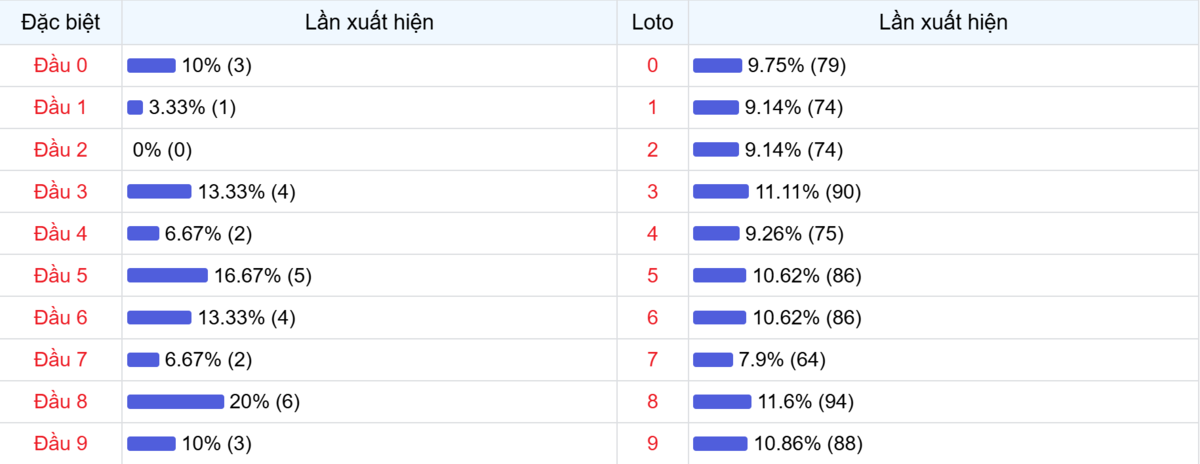Click the 11.6% (94) bar
This screenshot has width=1200, height=464.
722,401
